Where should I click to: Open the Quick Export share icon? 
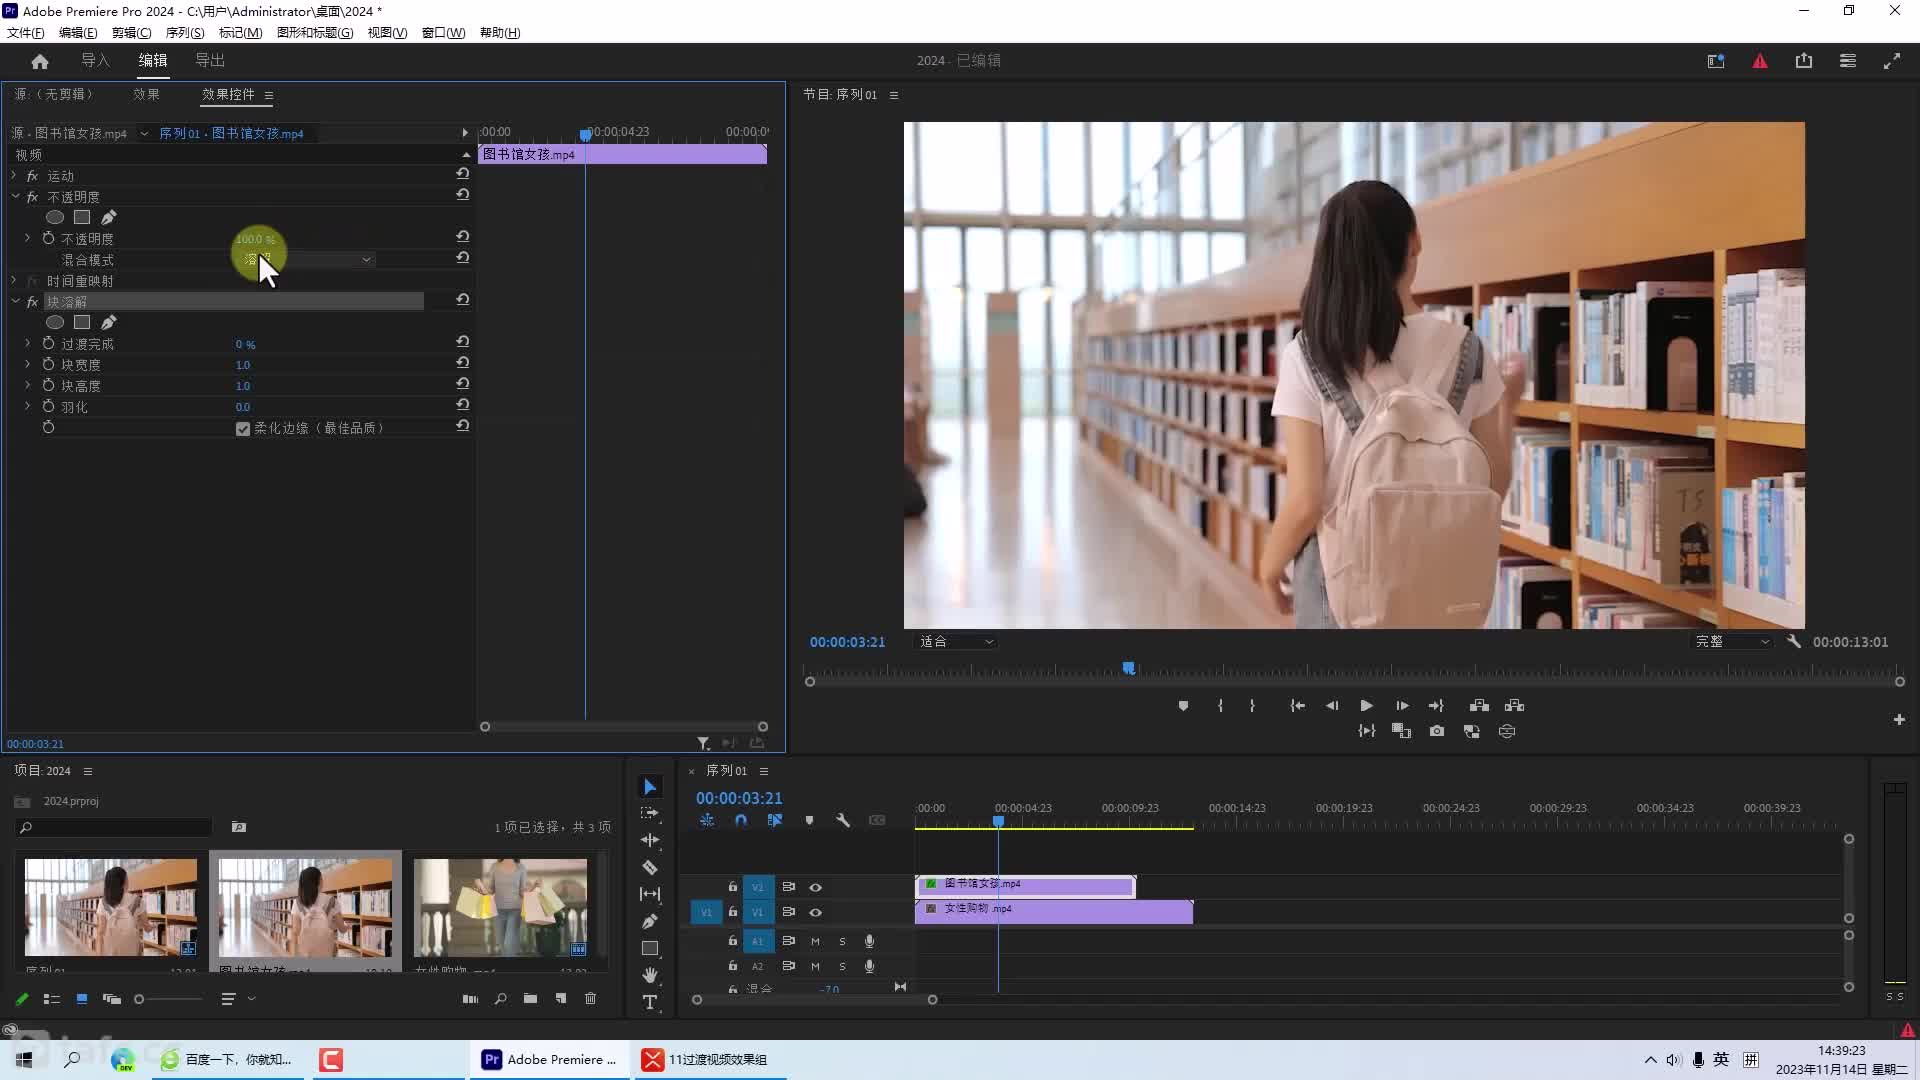[x=1804, y=61]
